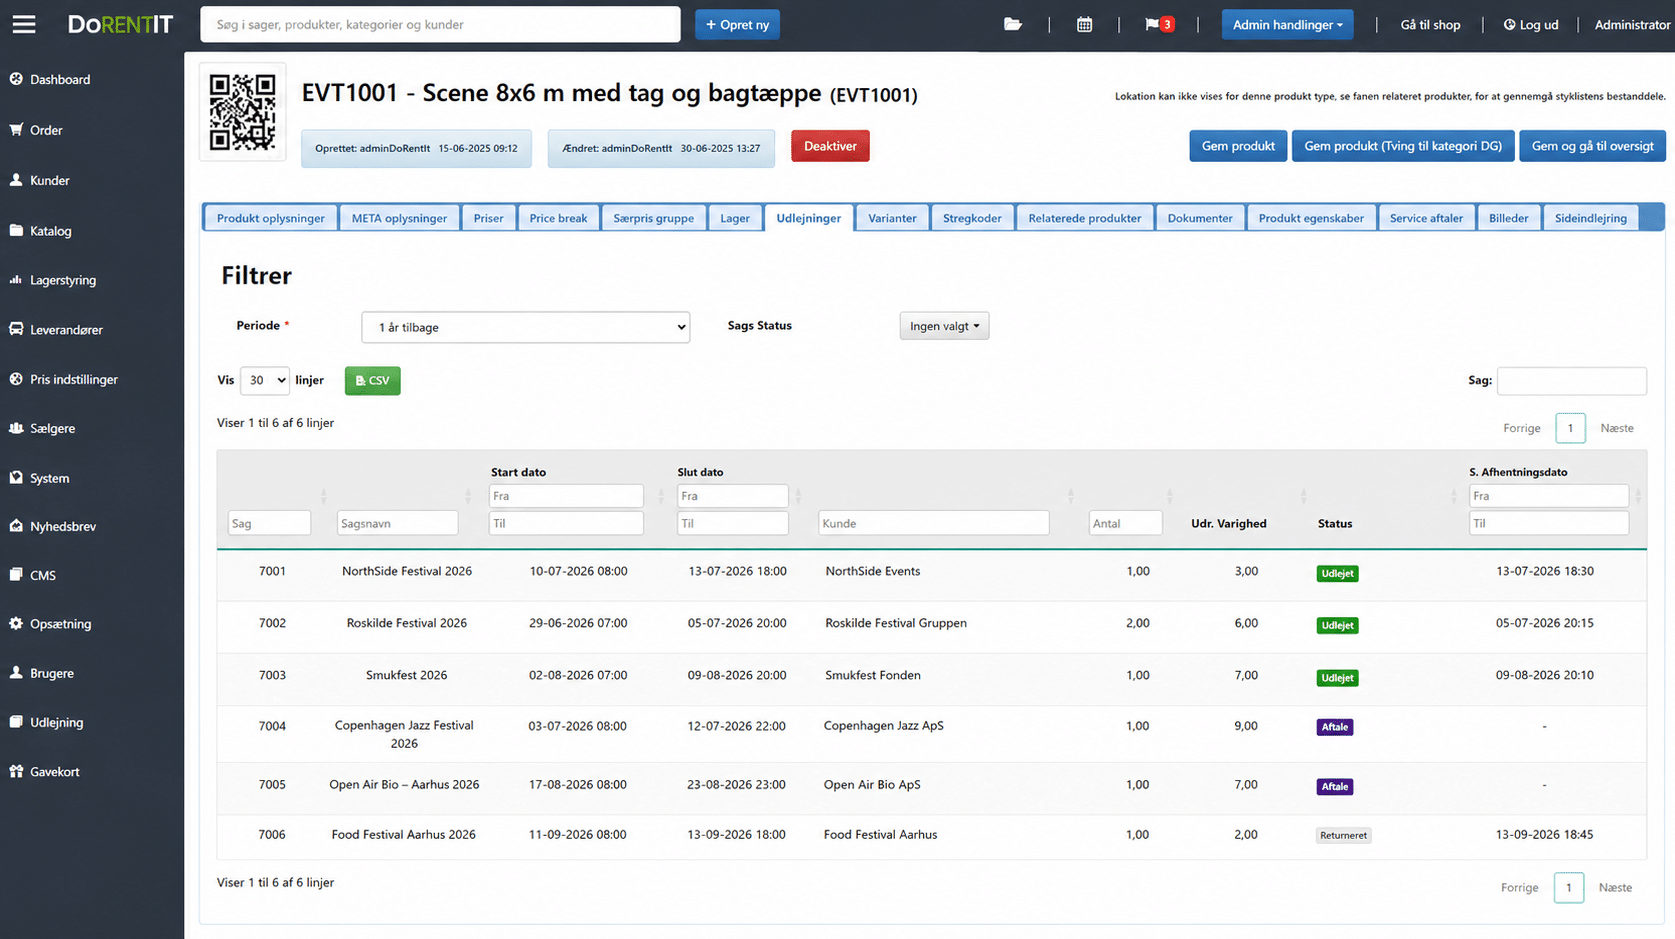1675x939 pixels.
Task: Open the calendar icon in top bar
Action: [1084, 24]
